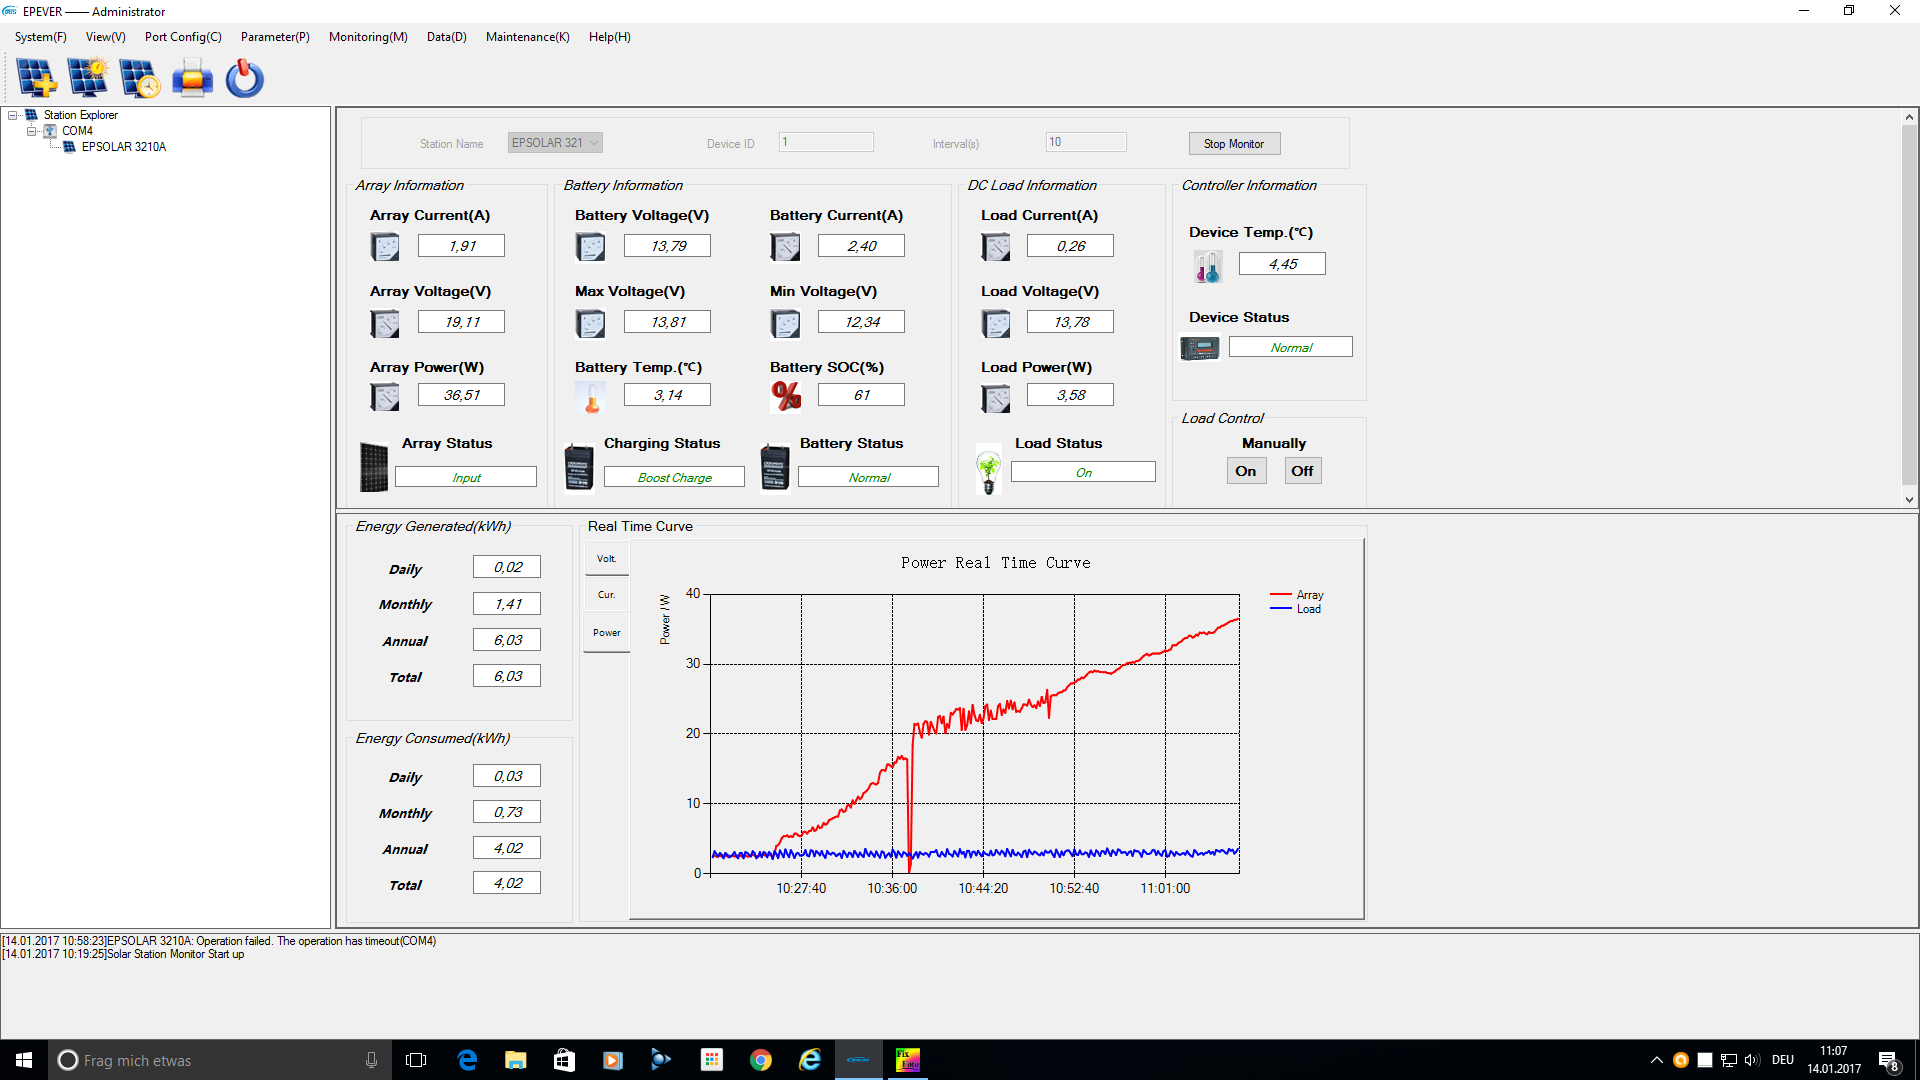Open the Maintenance(K) menu

528,37
